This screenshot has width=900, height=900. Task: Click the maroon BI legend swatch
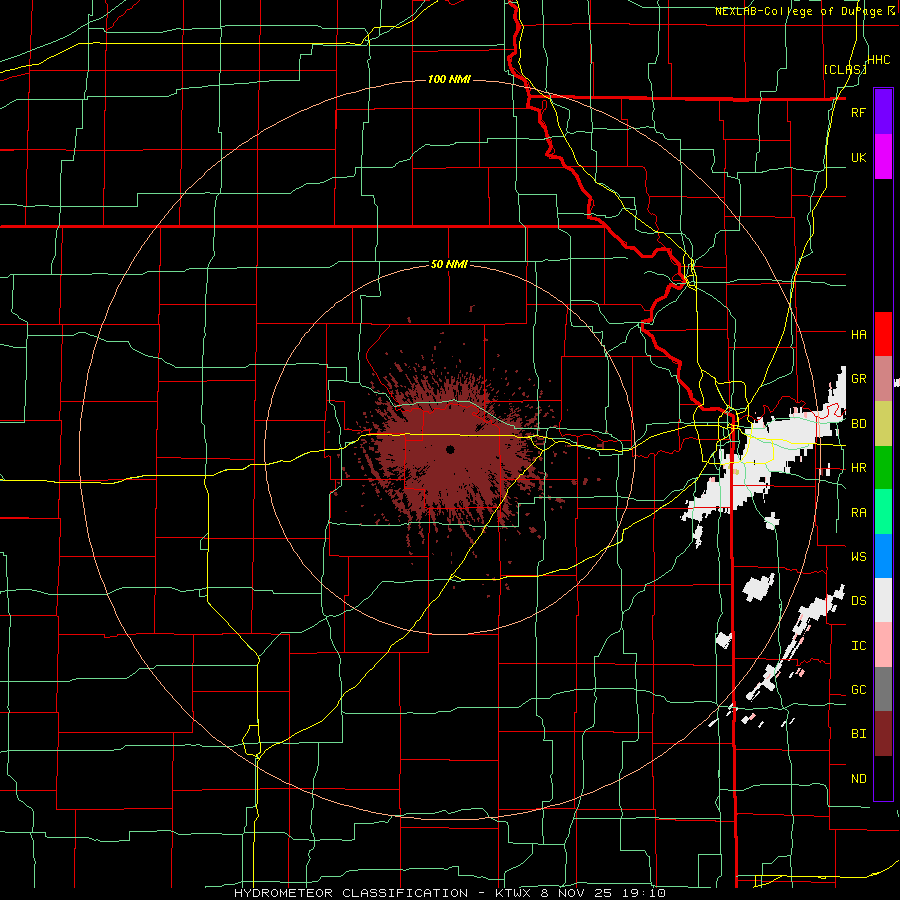883,734
